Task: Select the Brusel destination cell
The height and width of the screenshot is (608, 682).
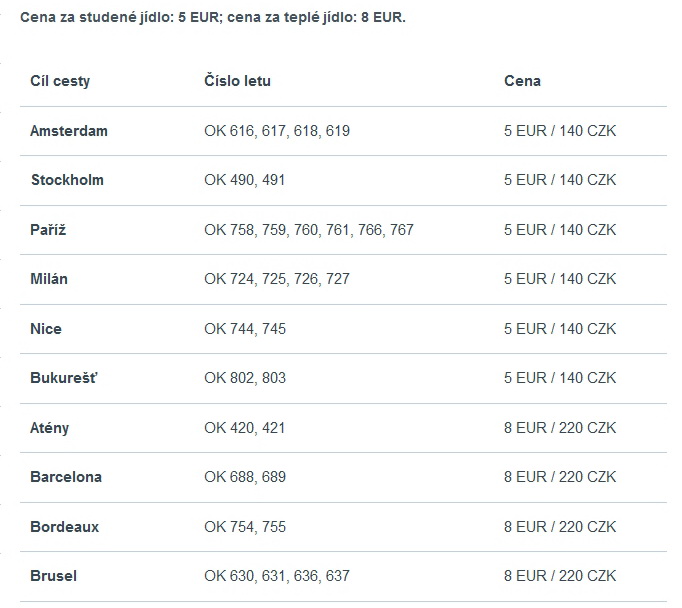Action: (53, 576)
